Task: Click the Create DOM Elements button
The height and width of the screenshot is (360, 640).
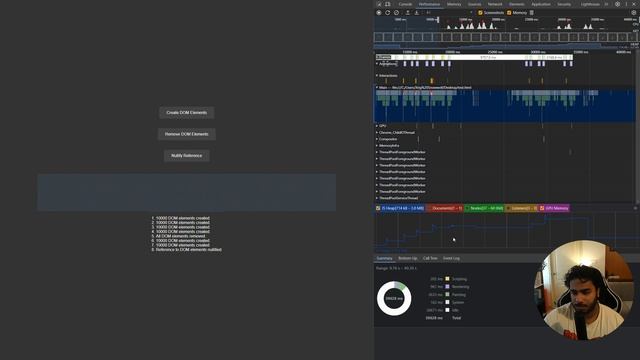Action: pos(187,113)
